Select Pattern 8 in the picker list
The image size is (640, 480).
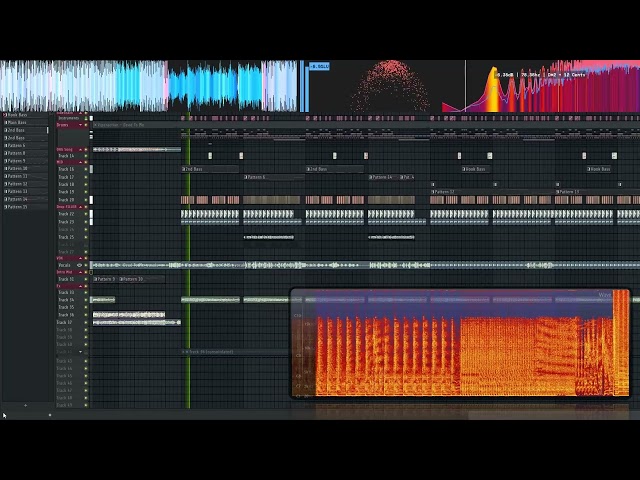pos(25,153)
